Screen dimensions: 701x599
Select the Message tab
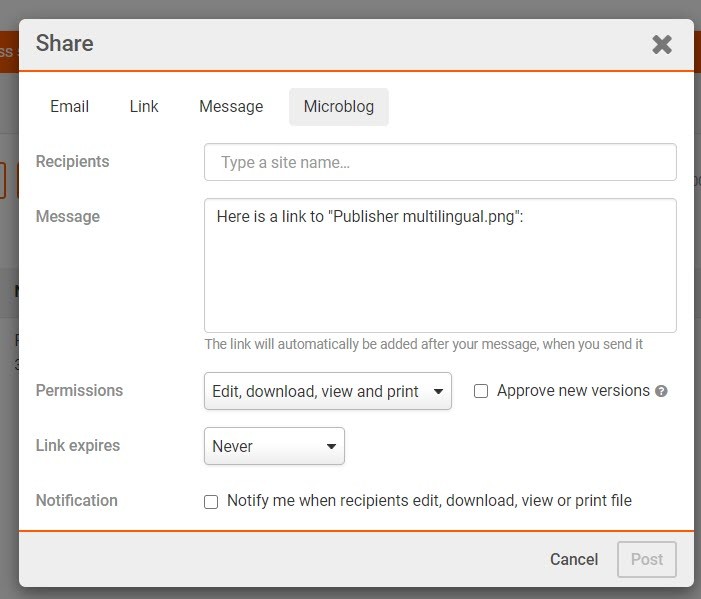231,107
